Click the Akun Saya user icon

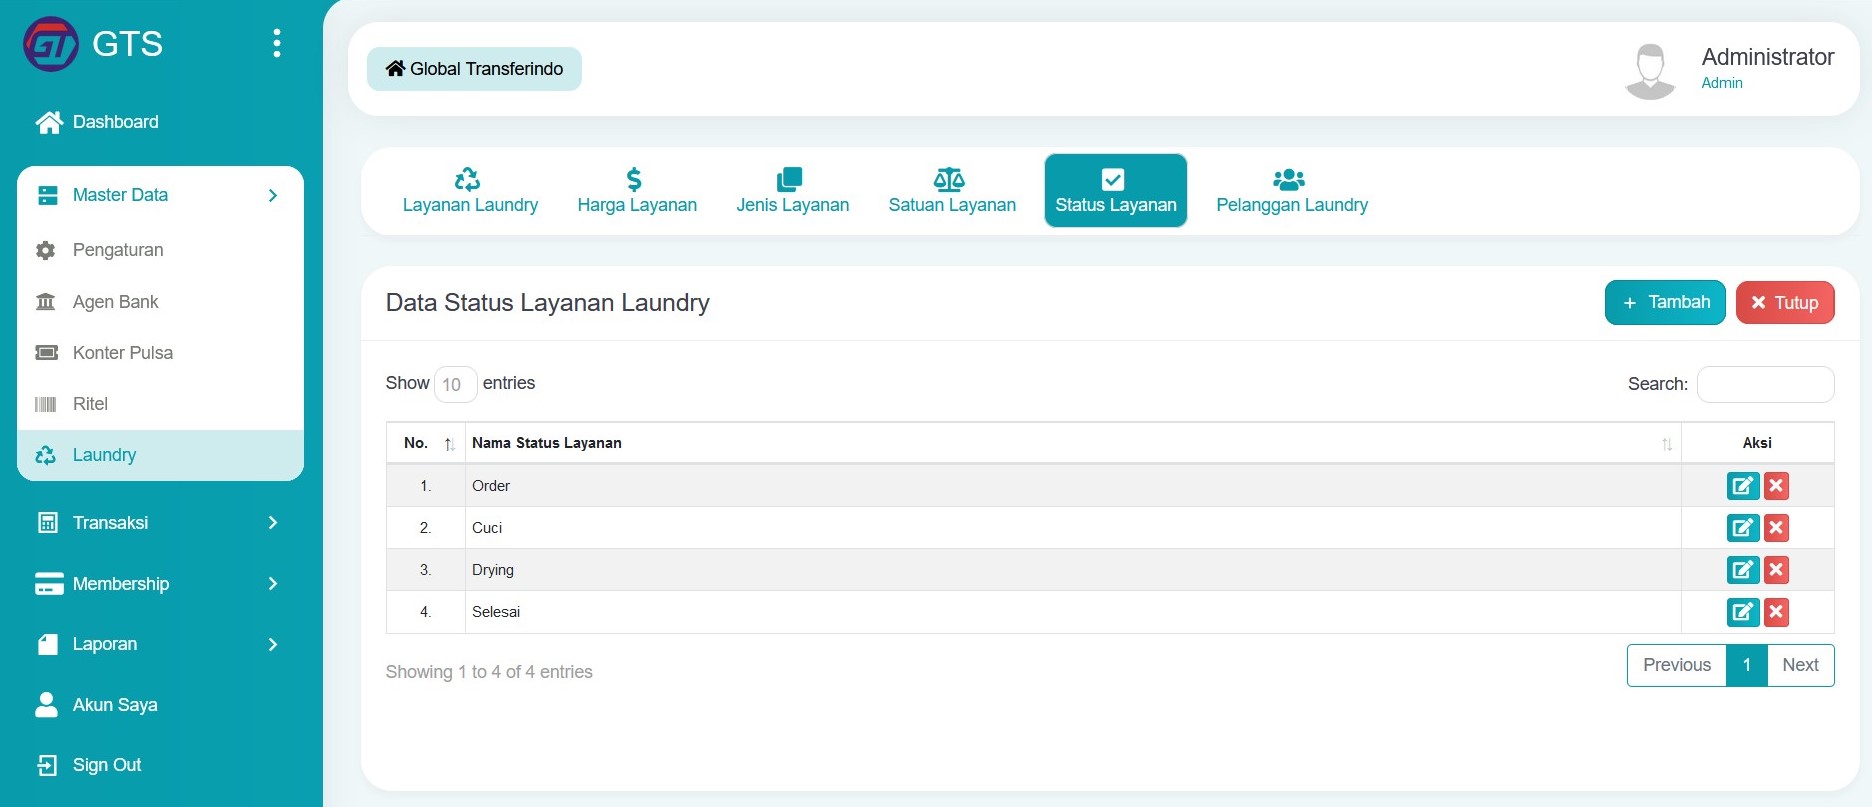click(x=46, y=705)
